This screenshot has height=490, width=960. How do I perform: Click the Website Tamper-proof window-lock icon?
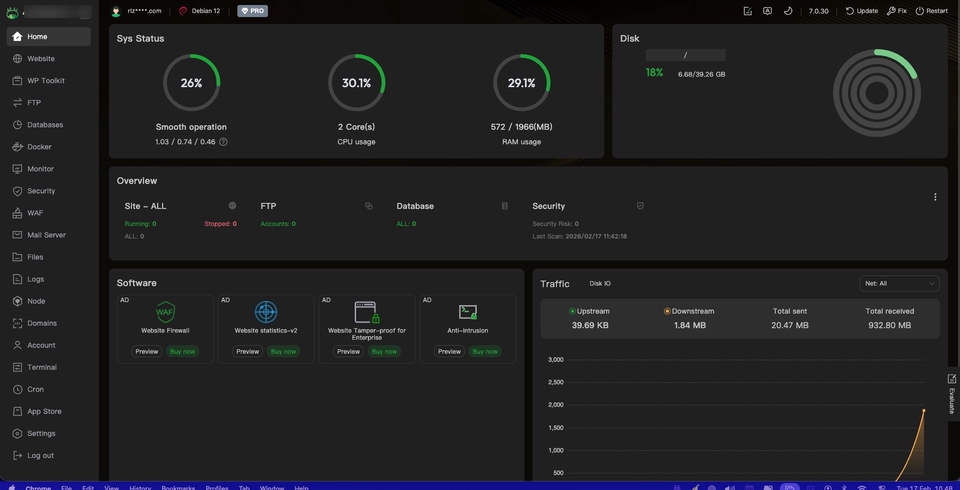tap(367, 312)
